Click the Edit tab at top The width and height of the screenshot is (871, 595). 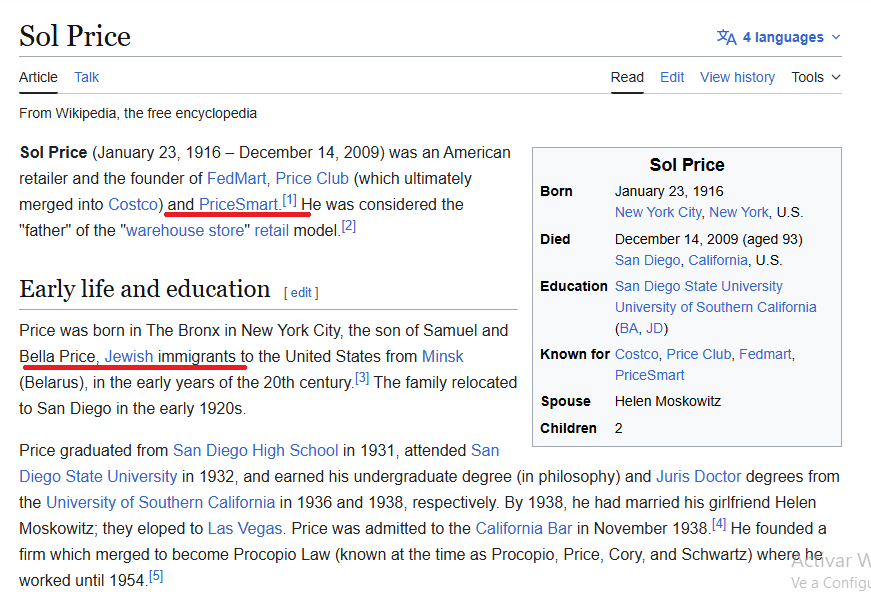coord(672,77)
